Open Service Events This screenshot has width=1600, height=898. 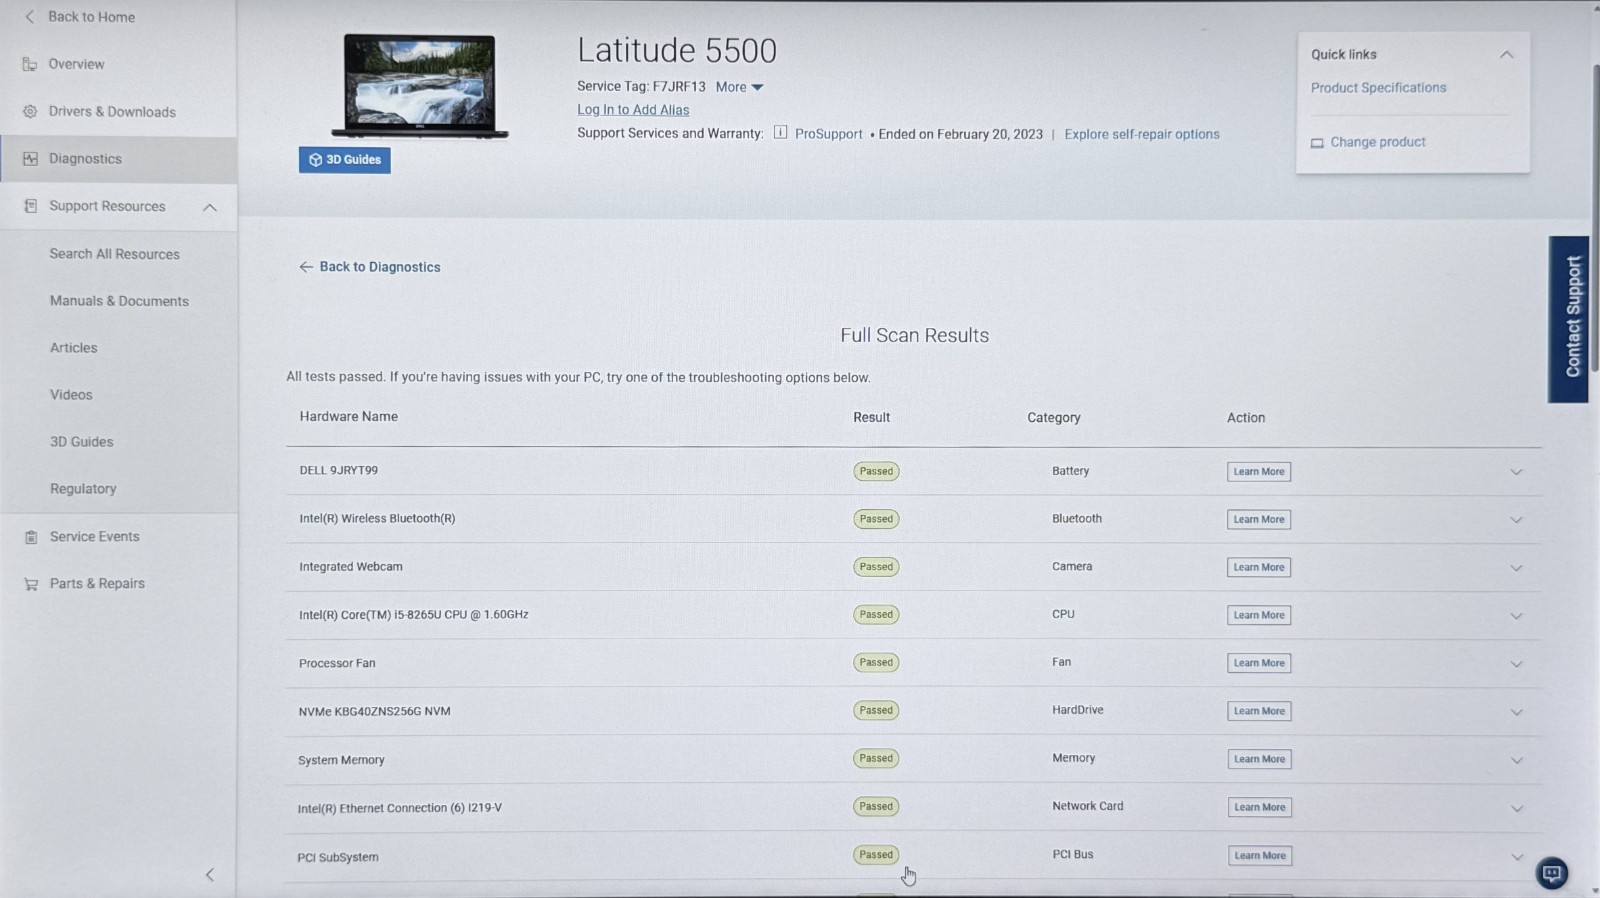[95, 537]
